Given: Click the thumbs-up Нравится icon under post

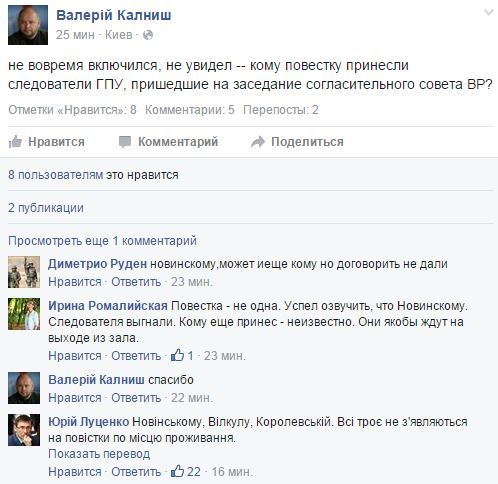Looking at the screenshot, I should [15, 142].
